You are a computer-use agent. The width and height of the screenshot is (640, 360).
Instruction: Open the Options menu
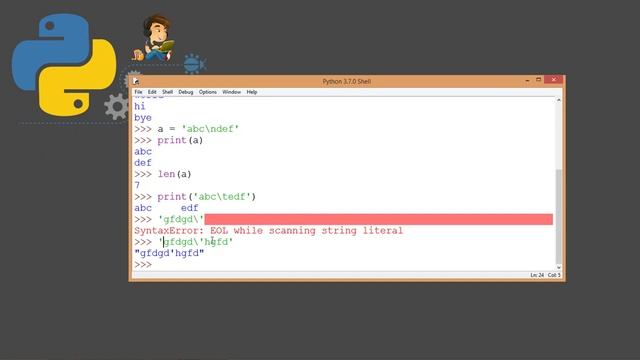(208, 92)
